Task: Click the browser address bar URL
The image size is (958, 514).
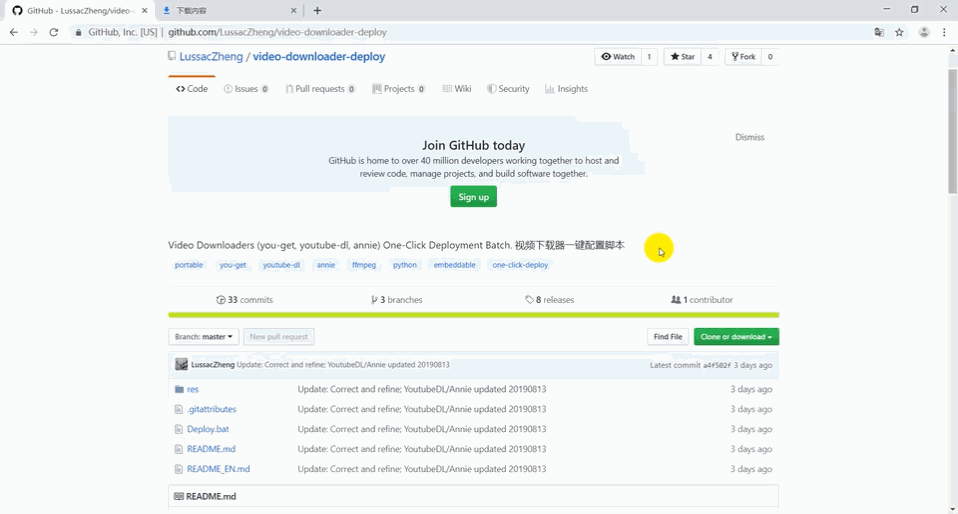Action: 277,32
